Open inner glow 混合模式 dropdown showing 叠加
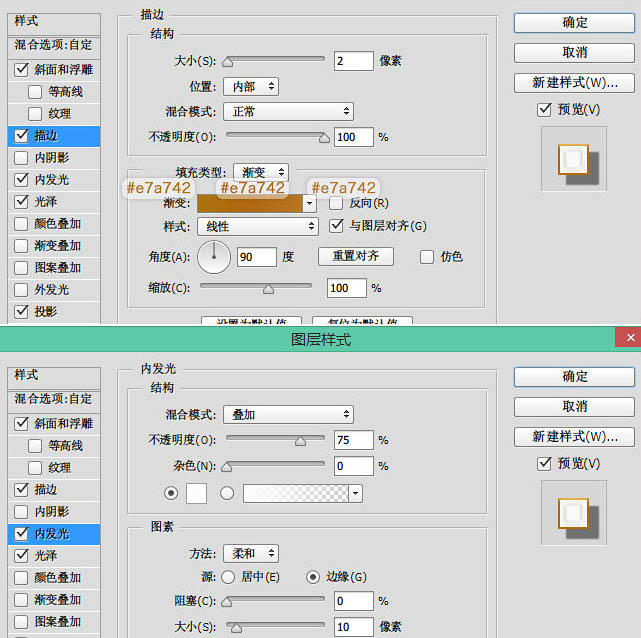The width and height of the screenshot is (641, 638). pos(288,414)
